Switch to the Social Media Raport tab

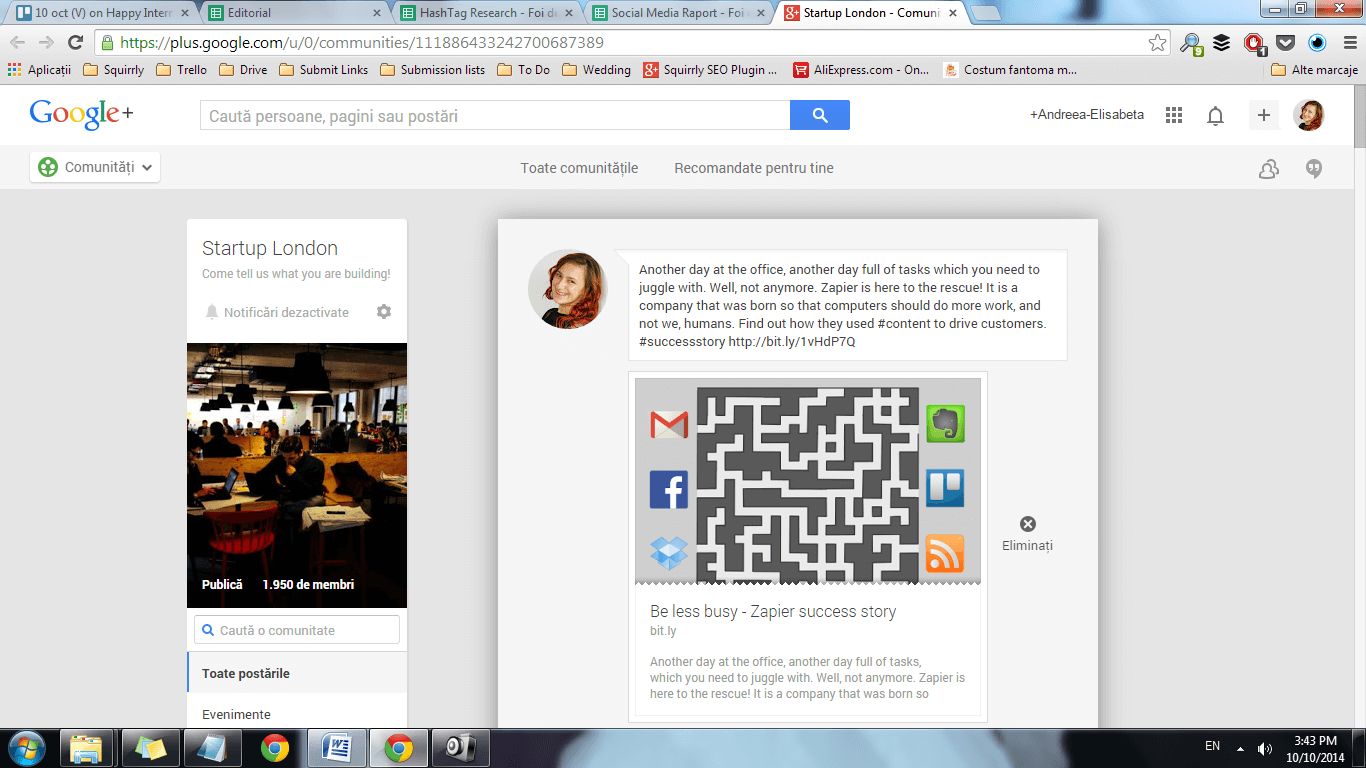pyautogui.click(x=679, y=13)
